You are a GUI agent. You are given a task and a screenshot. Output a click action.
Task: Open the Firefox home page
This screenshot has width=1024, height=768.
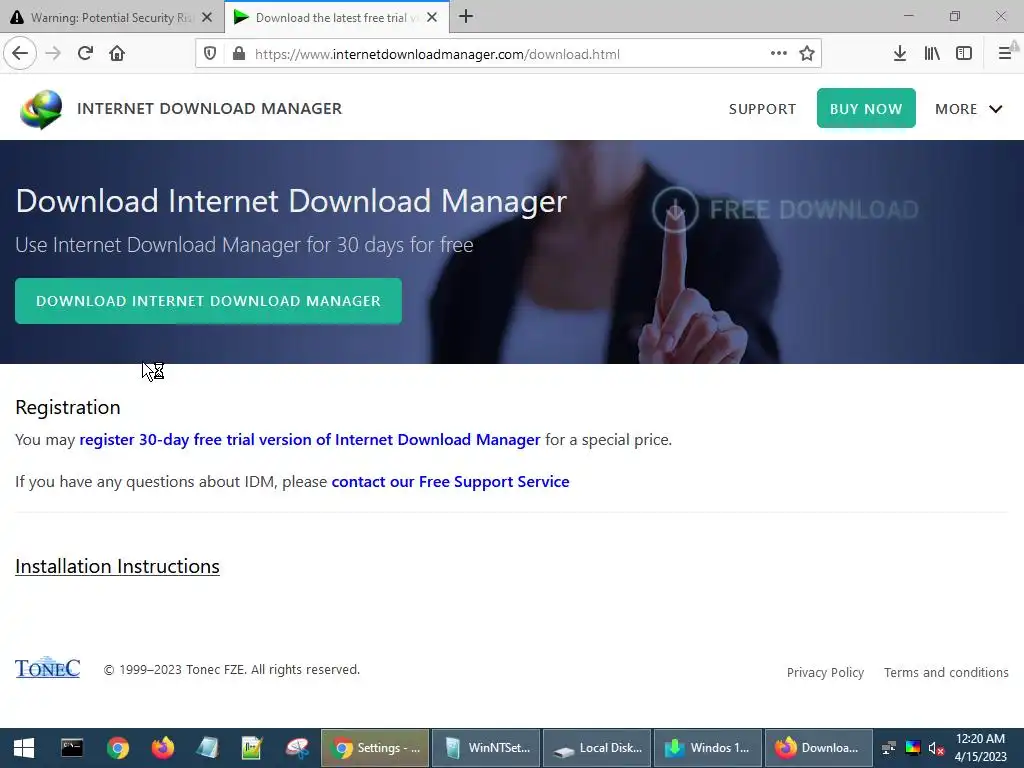pos(117,54)
